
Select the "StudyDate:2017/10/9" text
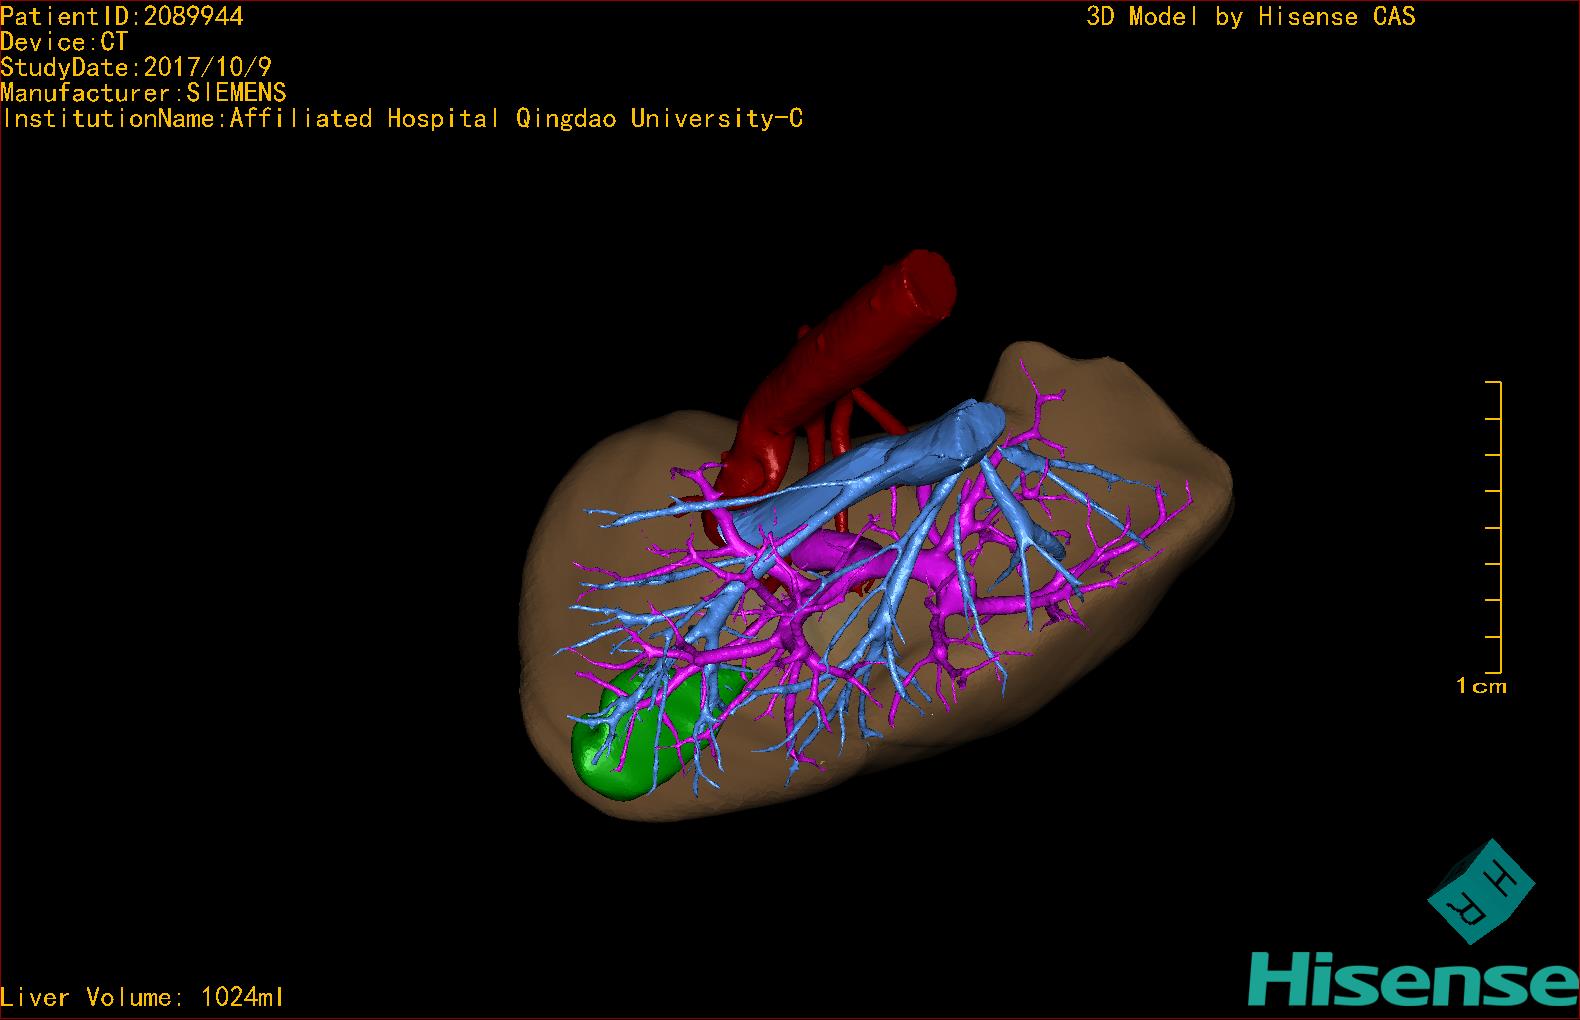point(136,67)
